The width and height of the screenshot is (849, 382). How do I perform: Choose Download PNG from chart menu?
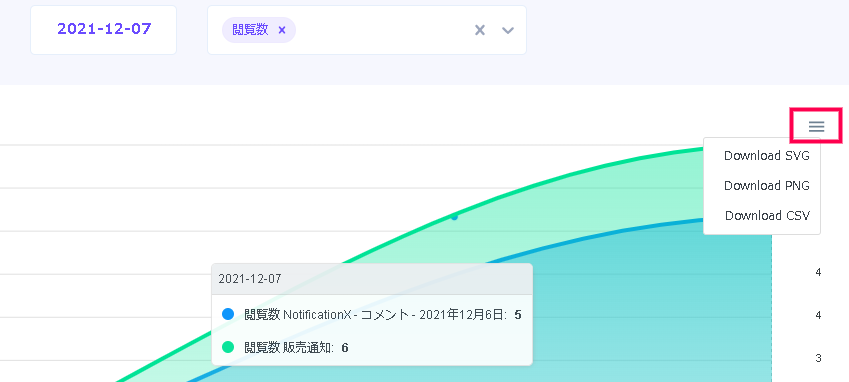pos(767,186)
